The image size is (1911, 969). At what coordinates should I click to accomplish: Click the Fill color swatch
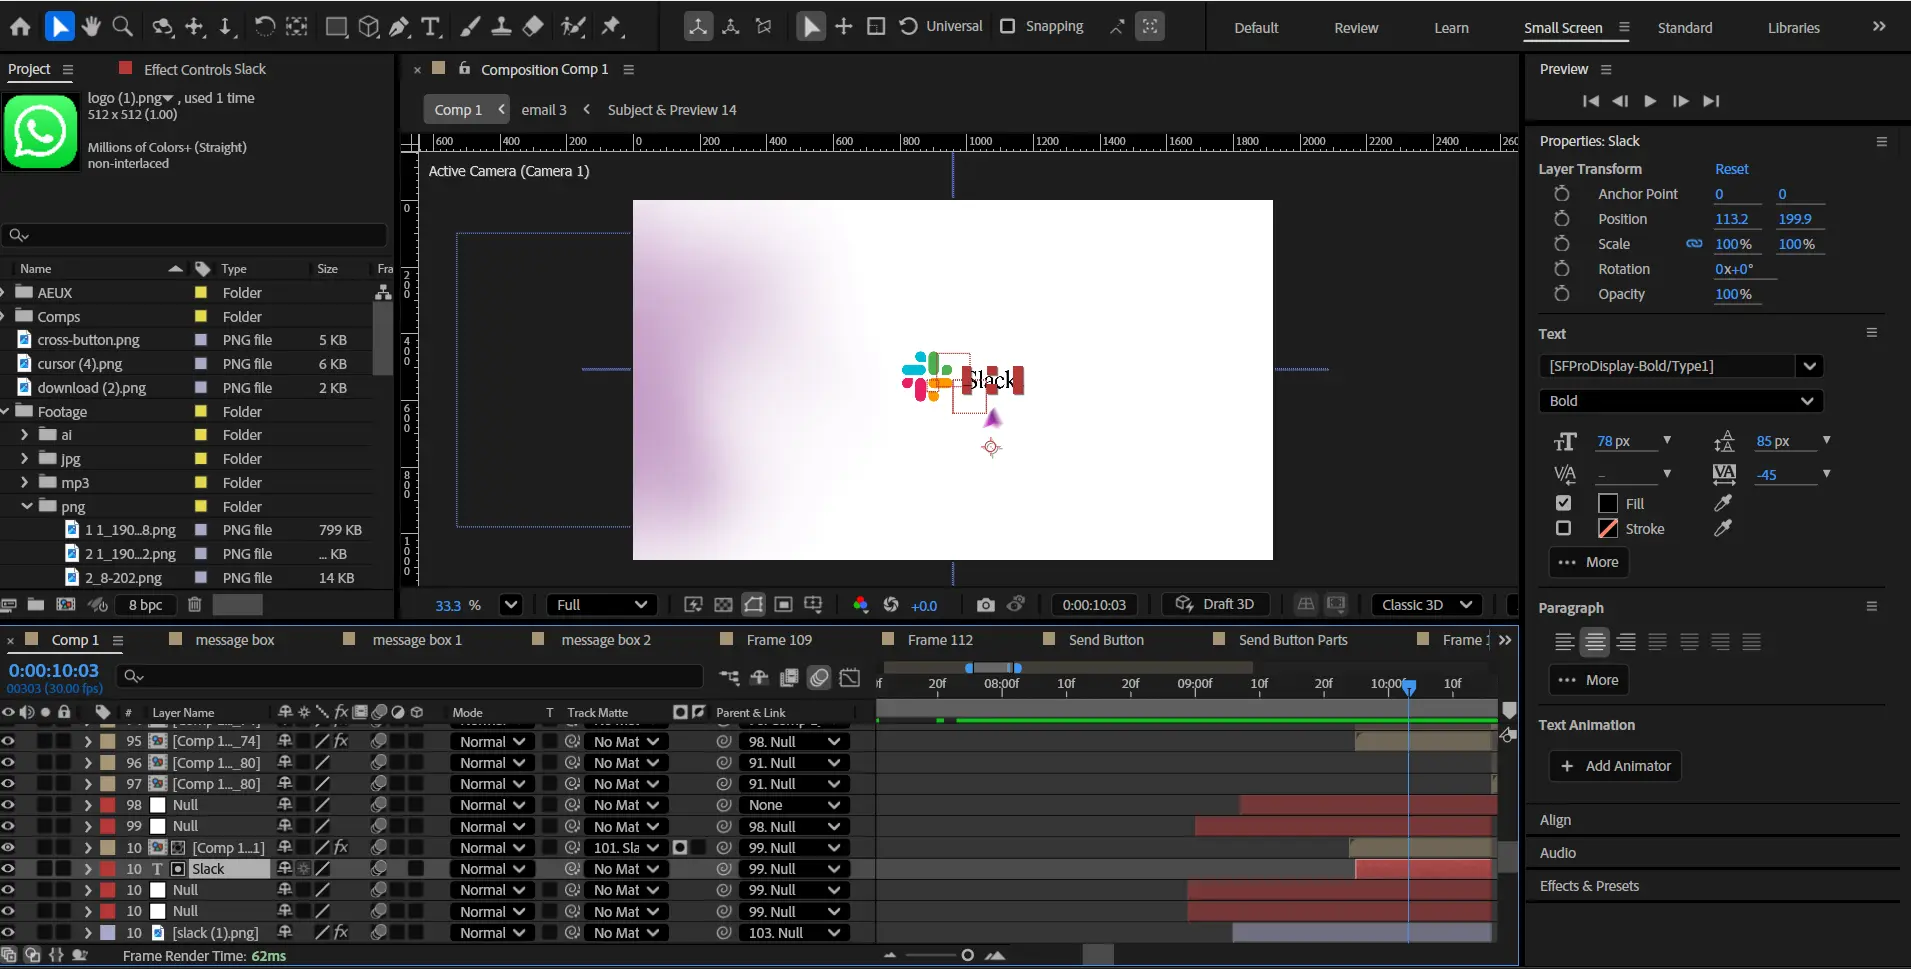pyautogui.click(x=1608, y=503)
